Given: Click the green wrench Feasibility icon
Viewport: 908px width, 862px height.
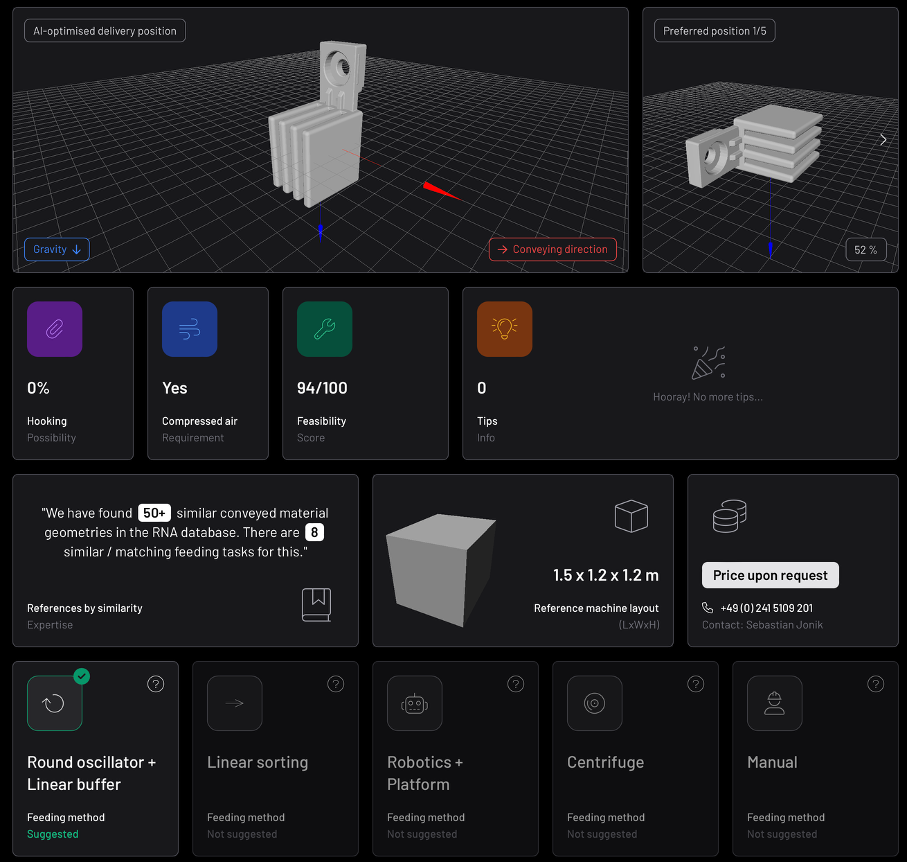Looking at the screenshot, I should (324, 329).
